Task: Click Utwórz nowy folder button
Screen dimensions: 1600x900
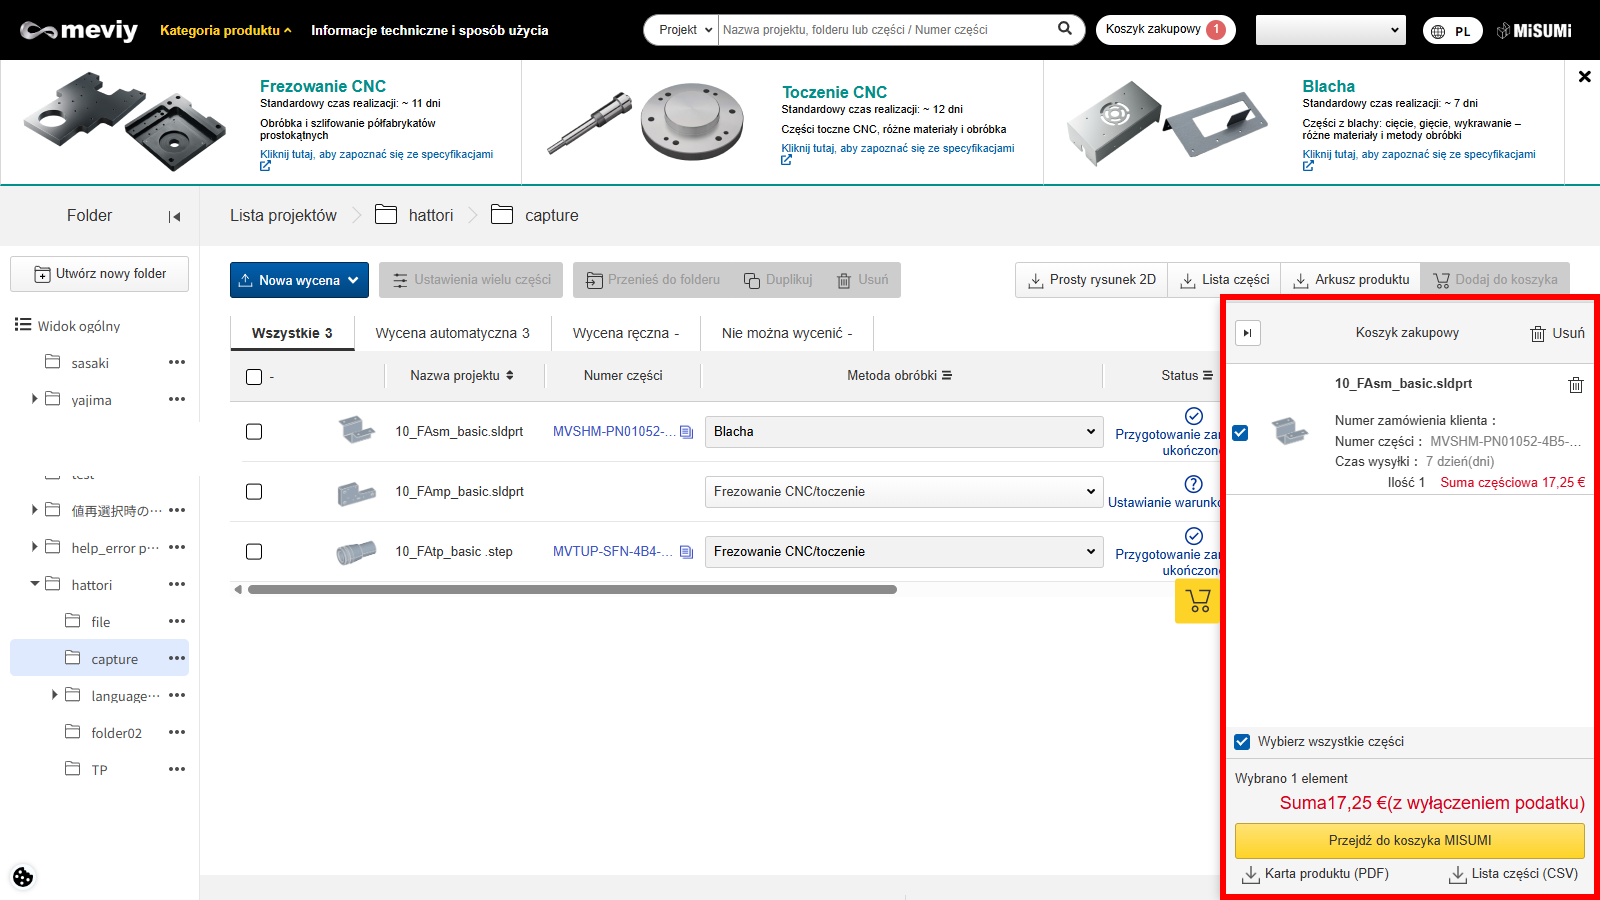Action: (x=100, y=274)
